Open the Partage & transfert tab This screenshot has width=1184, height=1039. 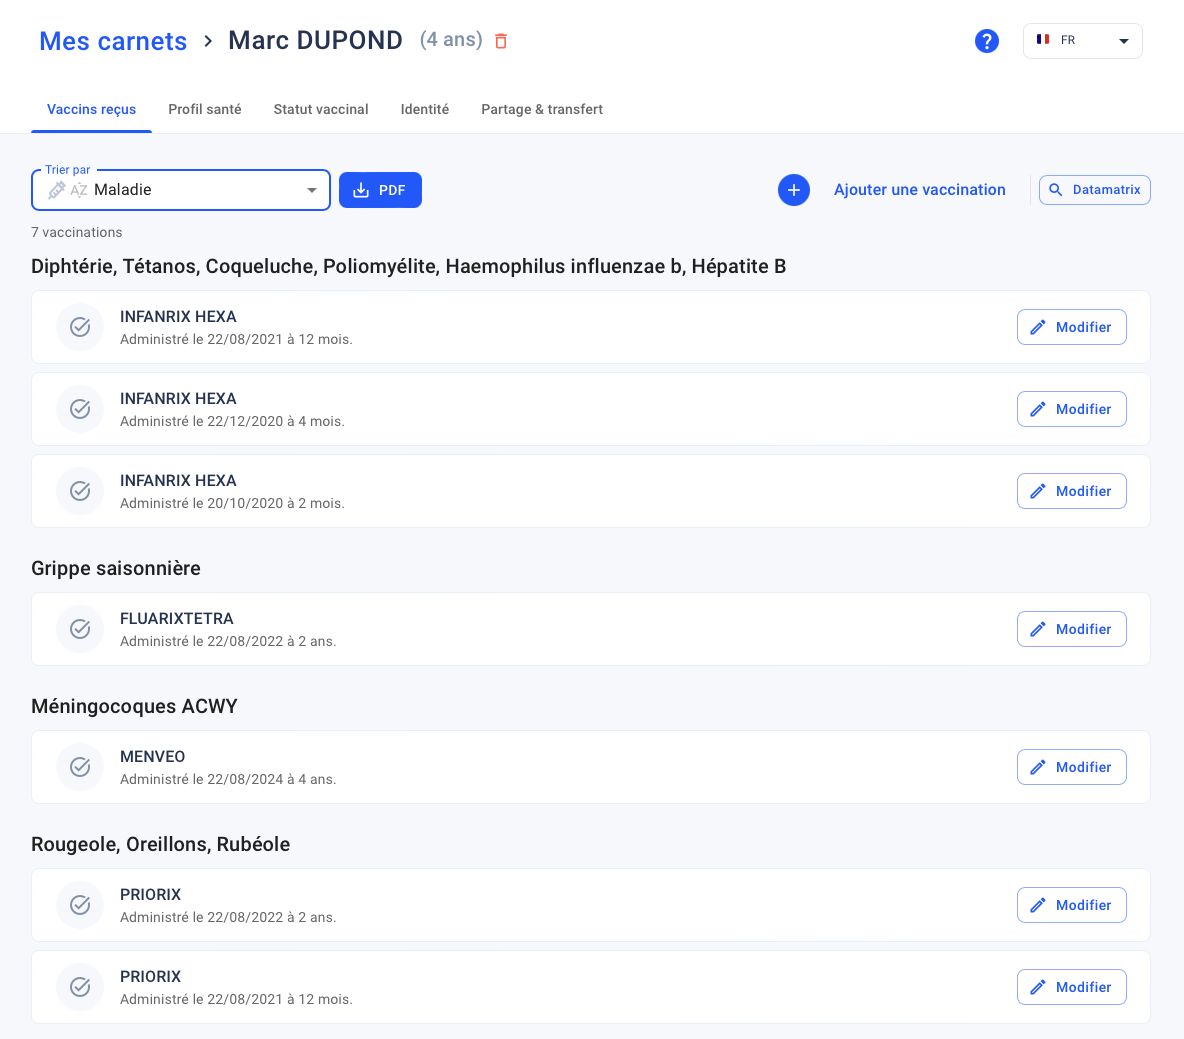pyautogui.click(x=542, y=109)
